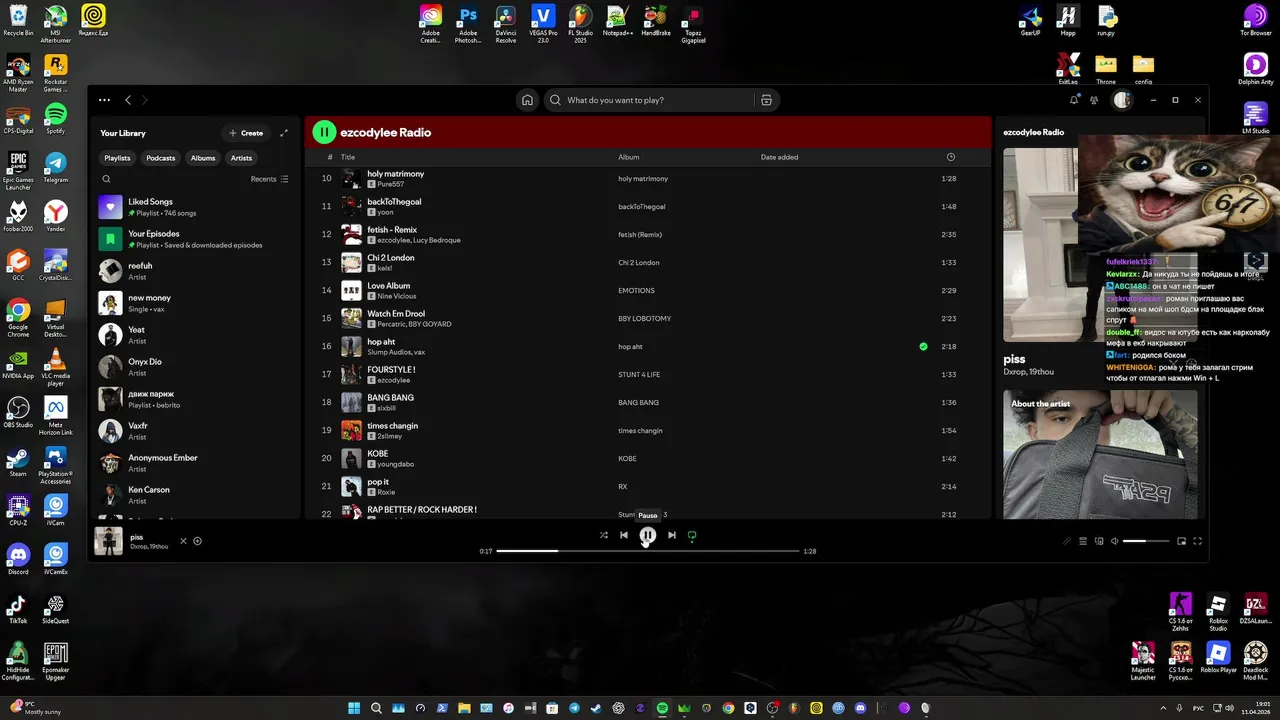Image resolution: width=1280 pixels, height=720 pixels.
Task: Open Discord in the taskbar
Action: coord(860,708)
